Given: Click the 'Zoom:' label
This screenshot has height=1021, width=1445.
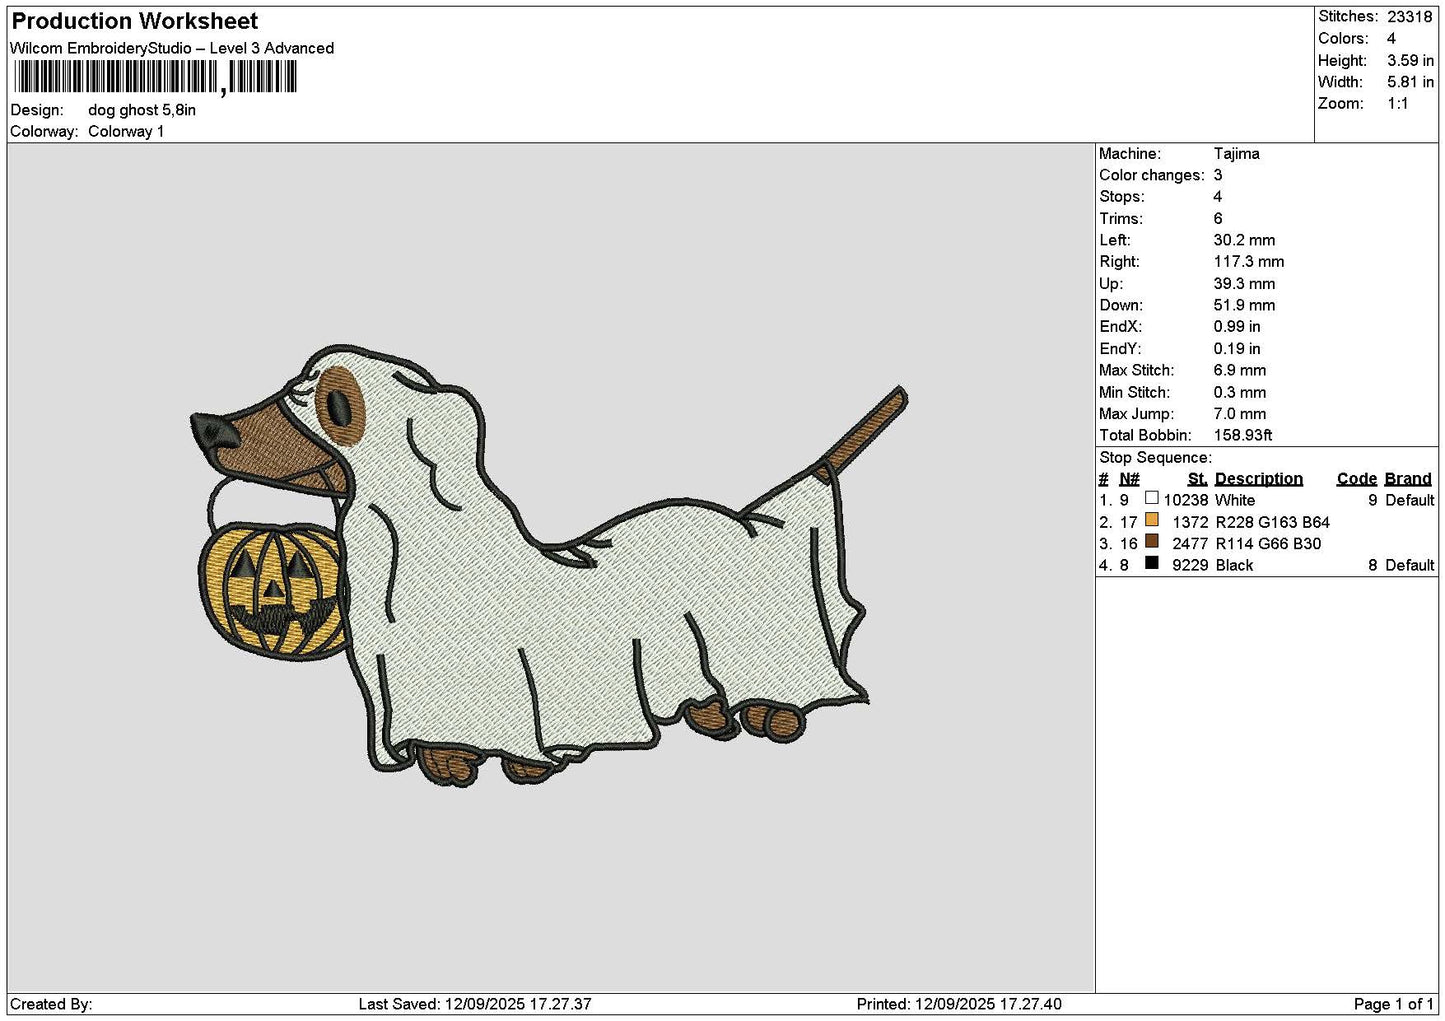Looking at the screenshot, I should point(1341,103).
